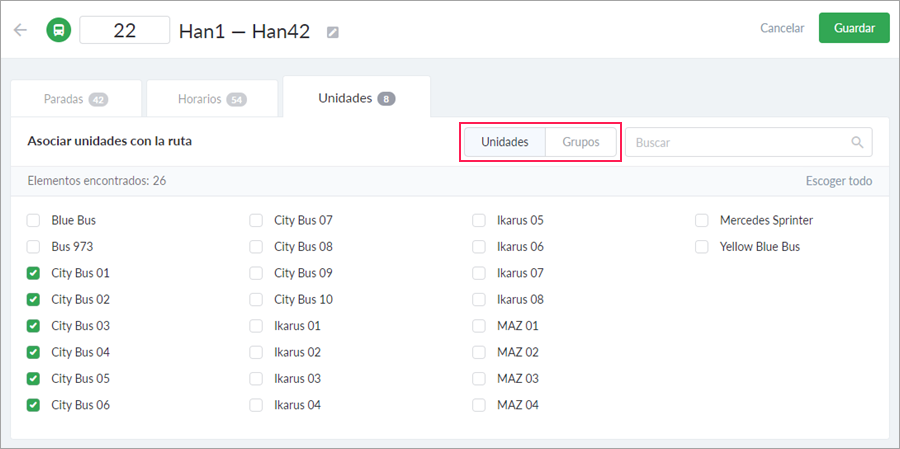Select the Unidades tab
The height and width of the screenshot is (449, 900).
coord(356,98)
